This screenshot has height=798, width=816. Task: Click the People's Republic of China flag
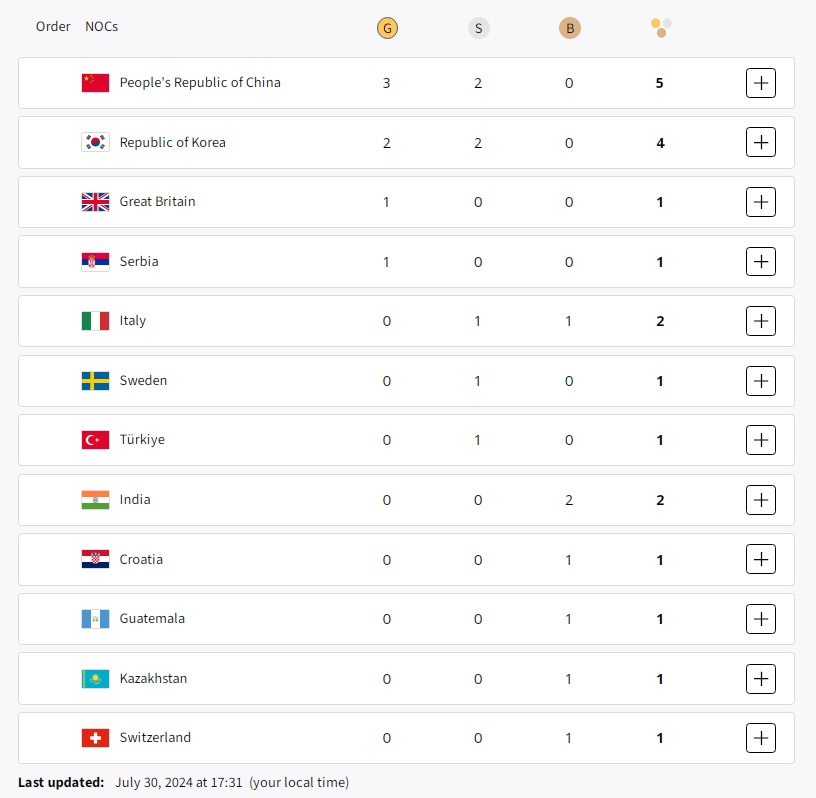[95, 83]
